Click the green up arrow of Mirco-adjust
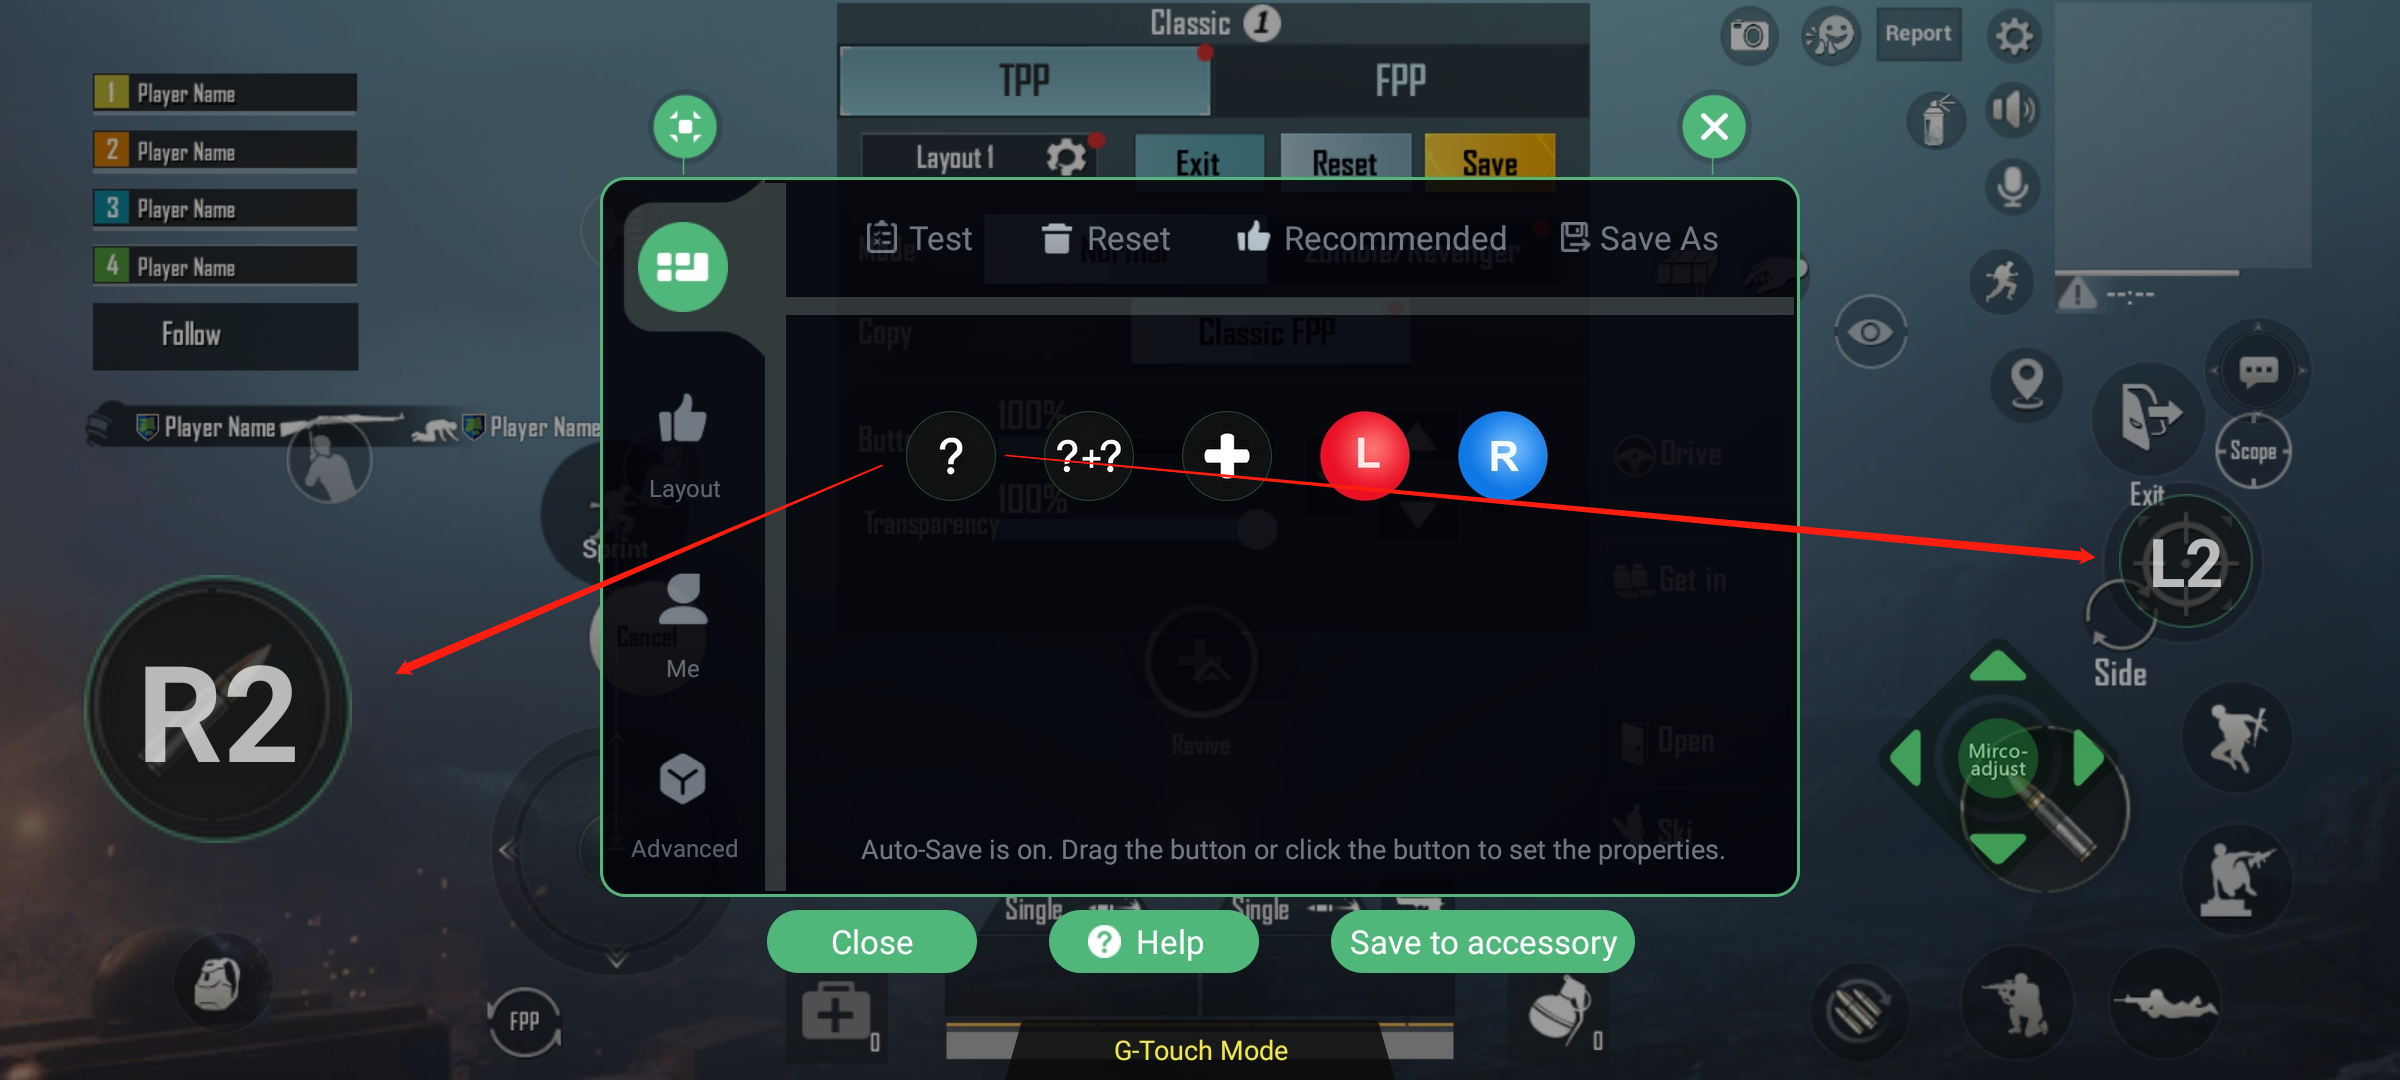 click(x=1997, y=668)
